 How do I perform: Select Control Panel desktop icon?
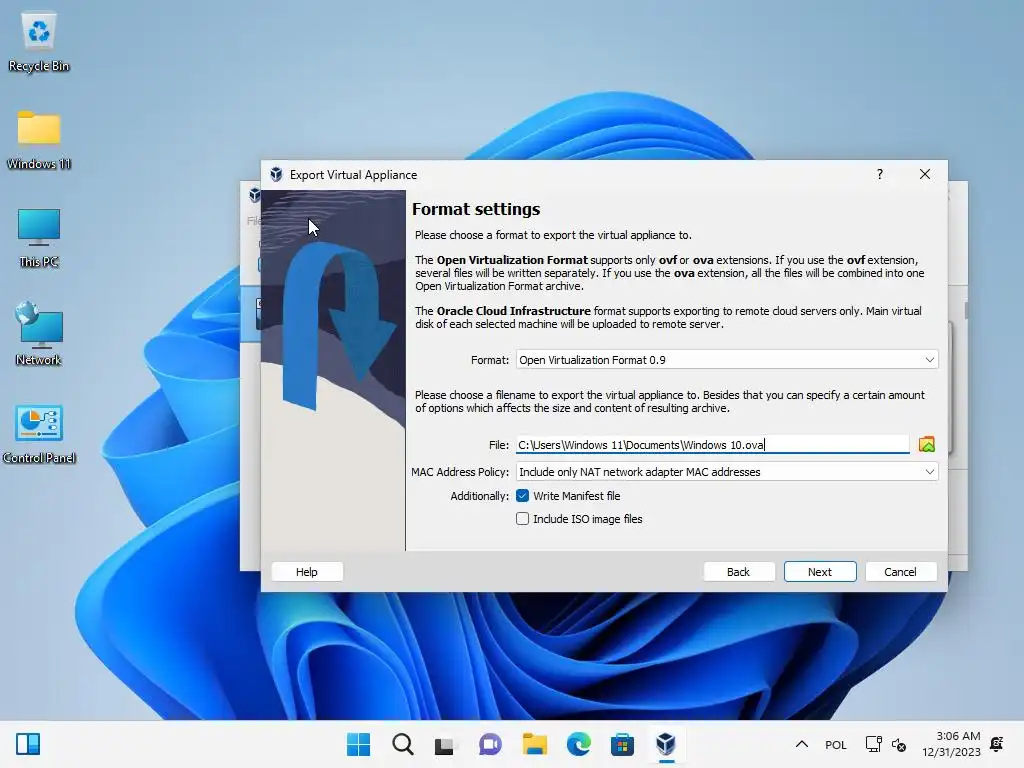39,434
